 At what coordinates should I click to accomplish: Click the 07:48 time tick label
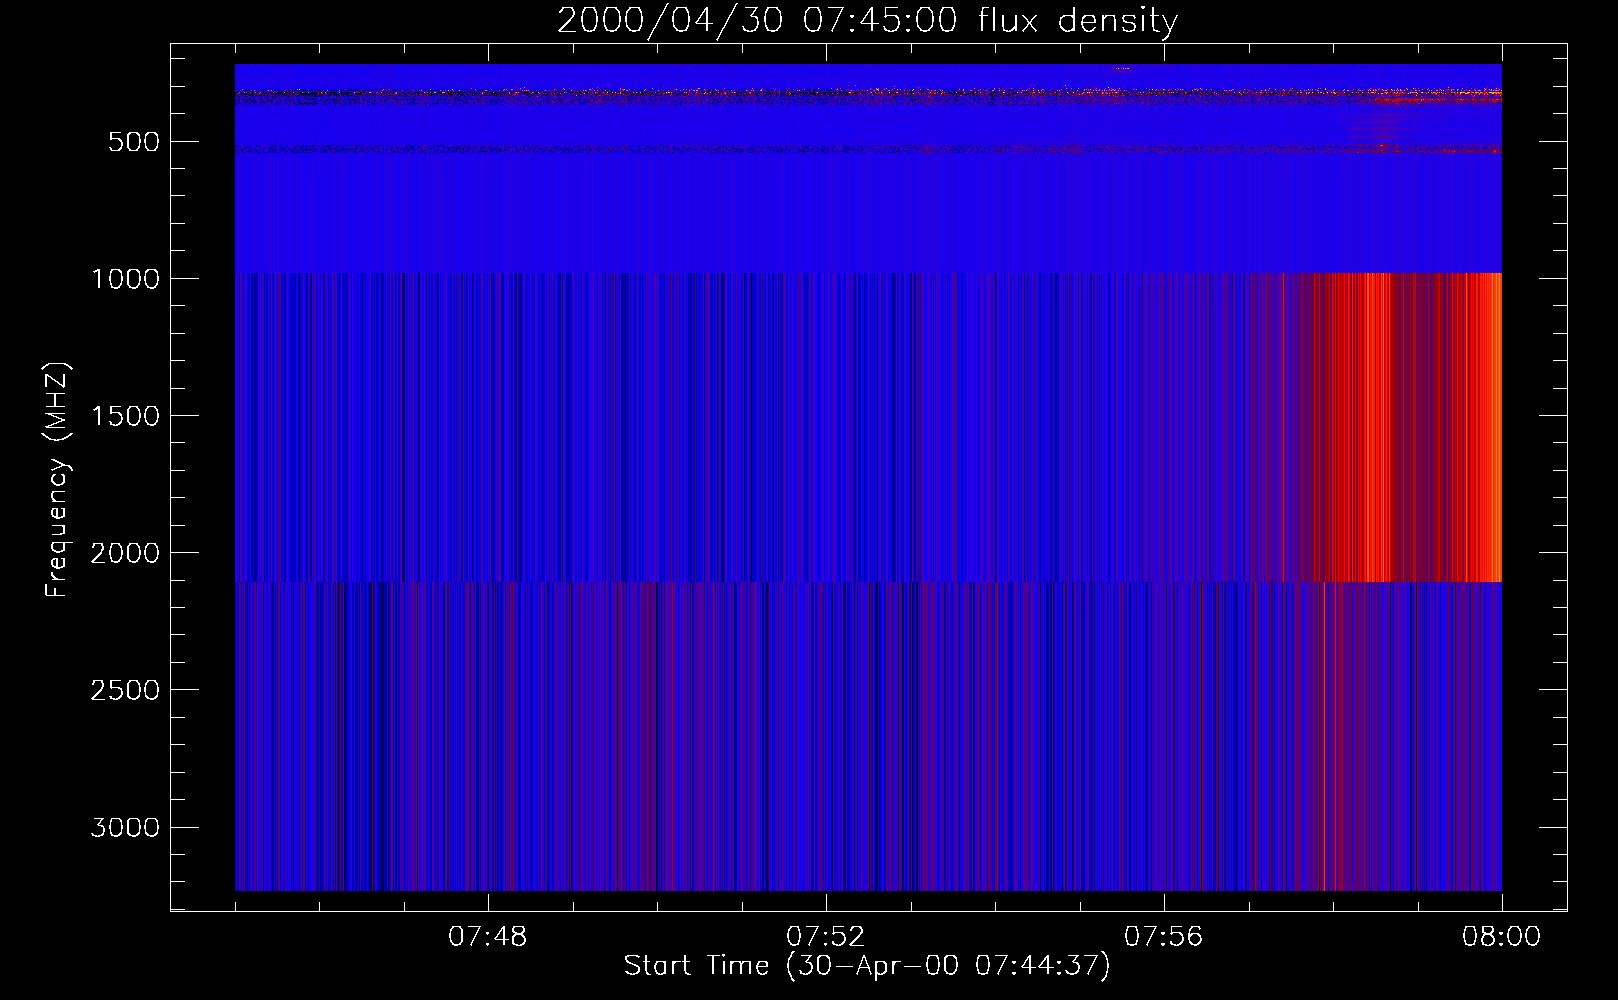[x=487, y=937]
